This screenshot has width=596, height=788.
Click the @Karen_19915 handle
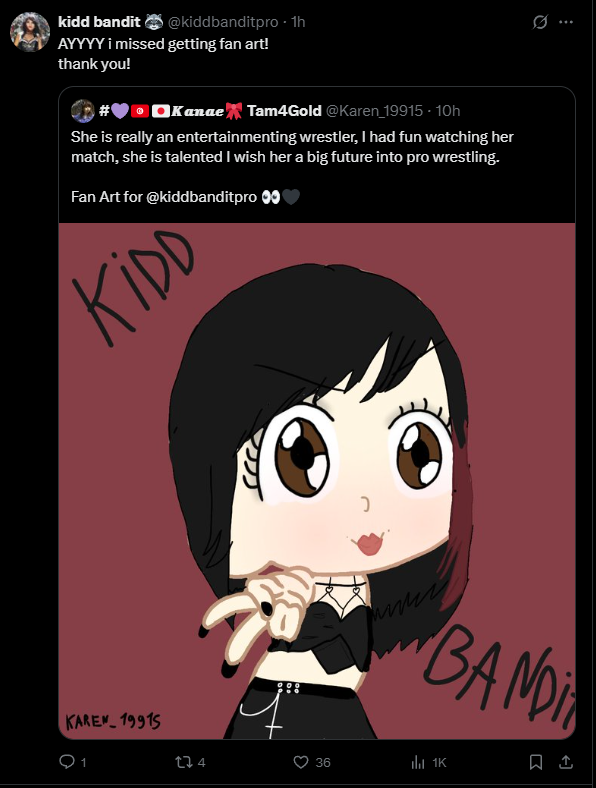pyautogui.click(x=374, y=111)
